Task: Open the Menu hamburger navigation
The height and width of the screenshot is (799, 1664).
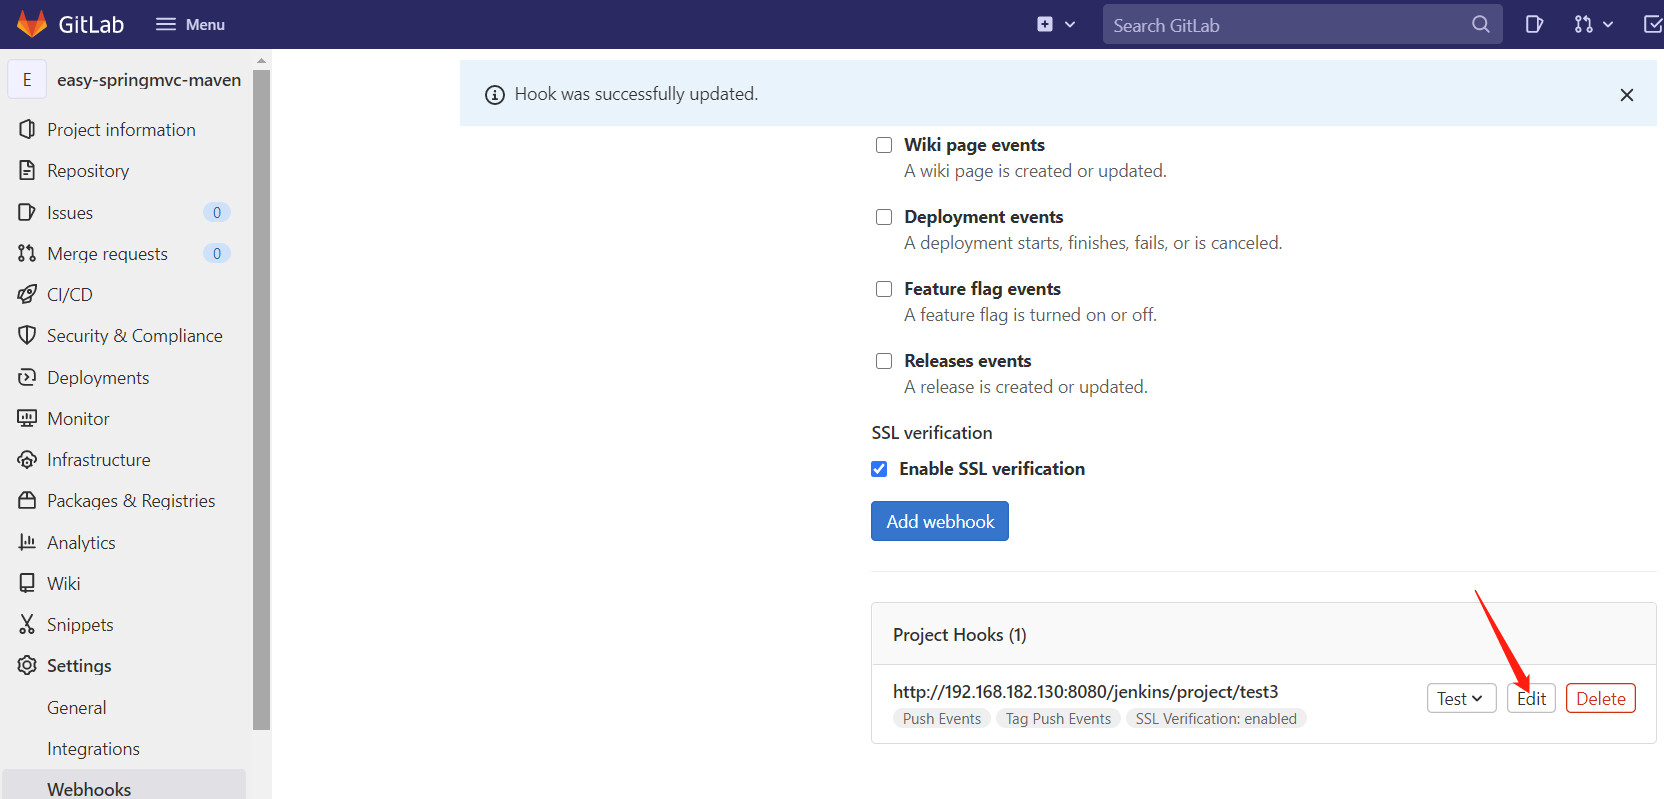Action: click(190, 24)
